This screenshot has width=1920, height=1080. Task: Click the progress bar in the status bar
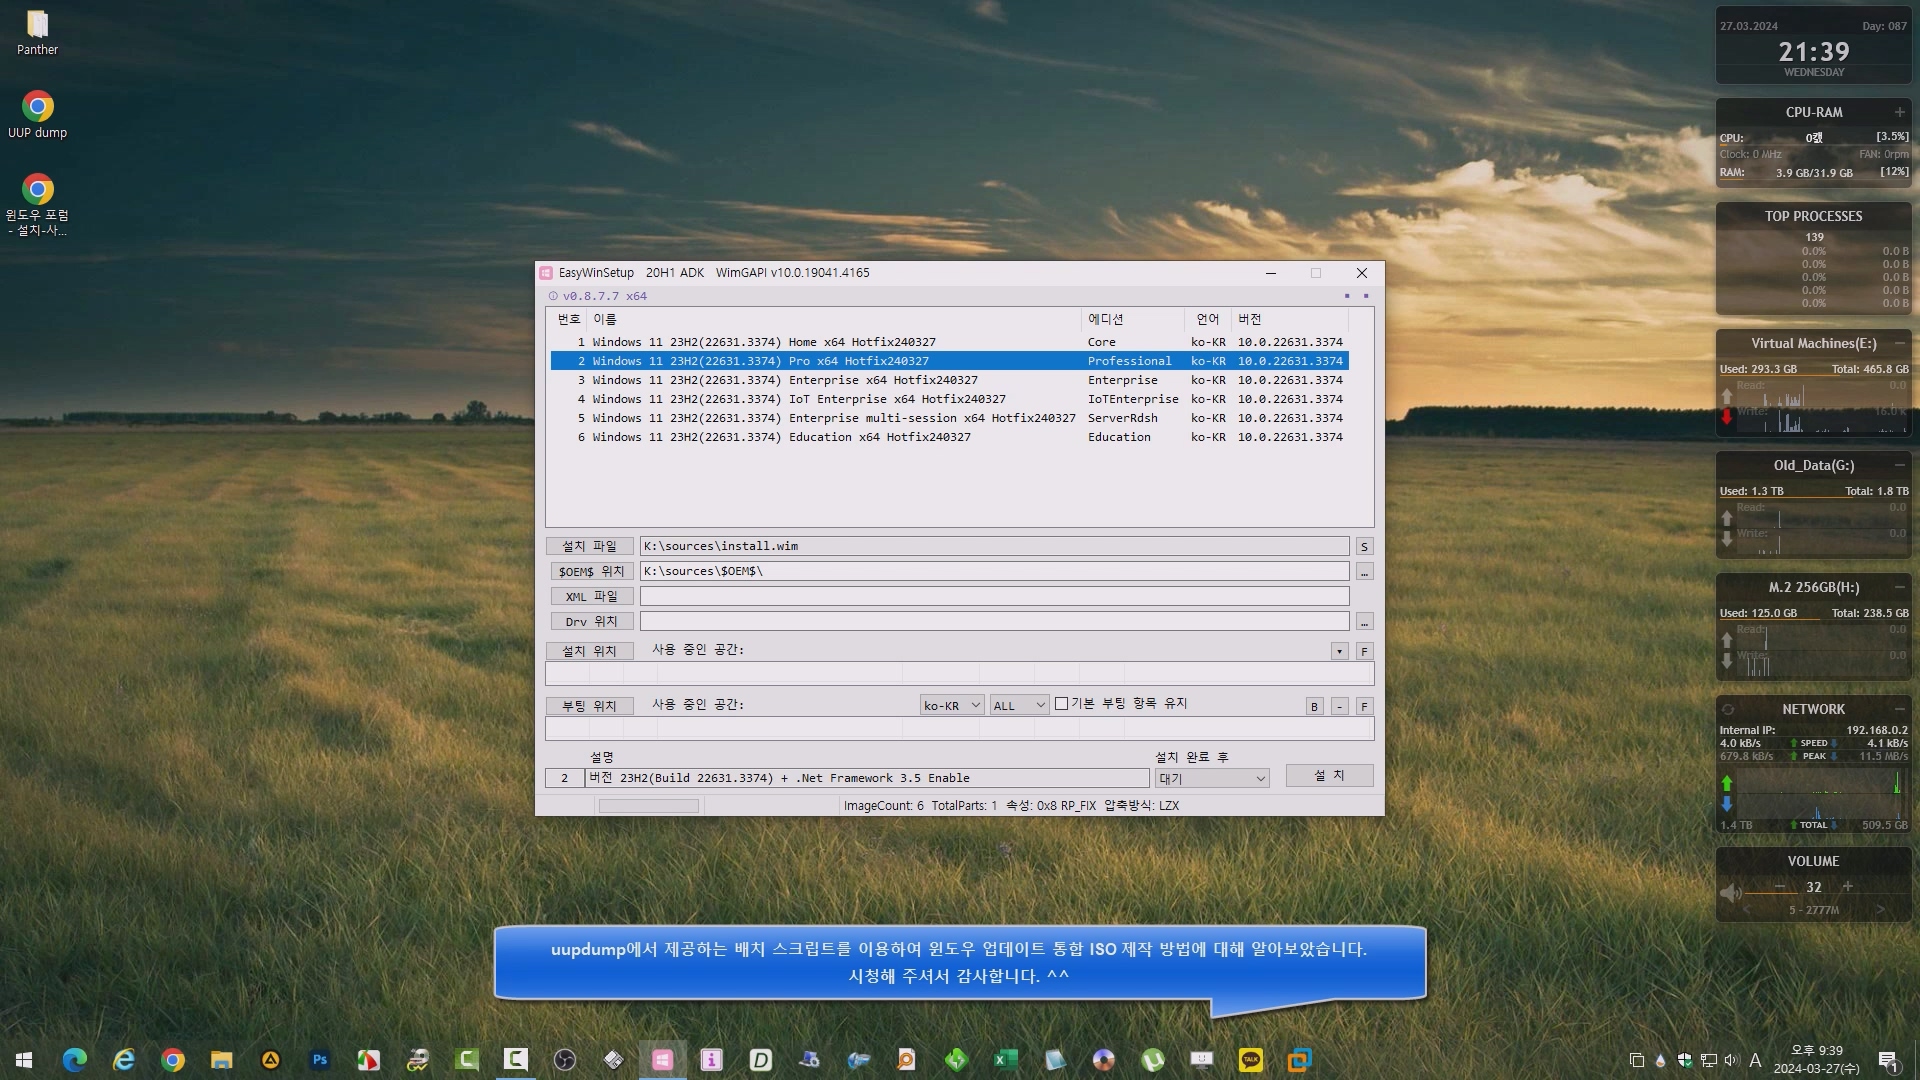[648, 806]
